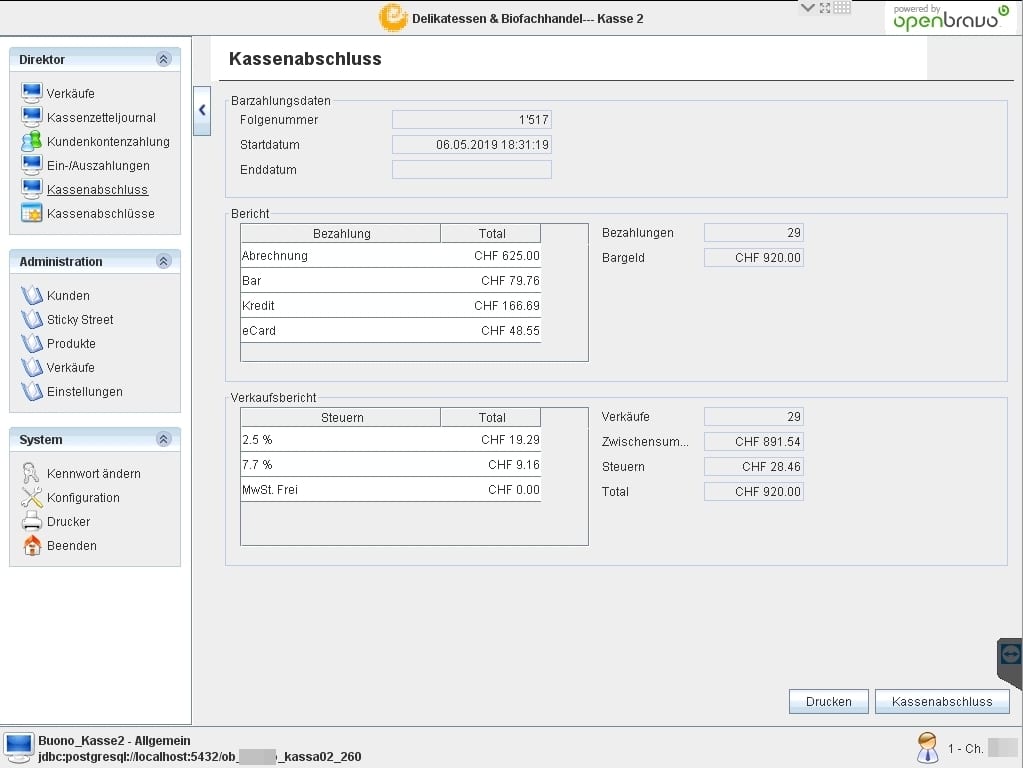Viewport: 1023px width, 768px height.
Task: Click the Konfiguration tools icon
Action: pos(31,497)
